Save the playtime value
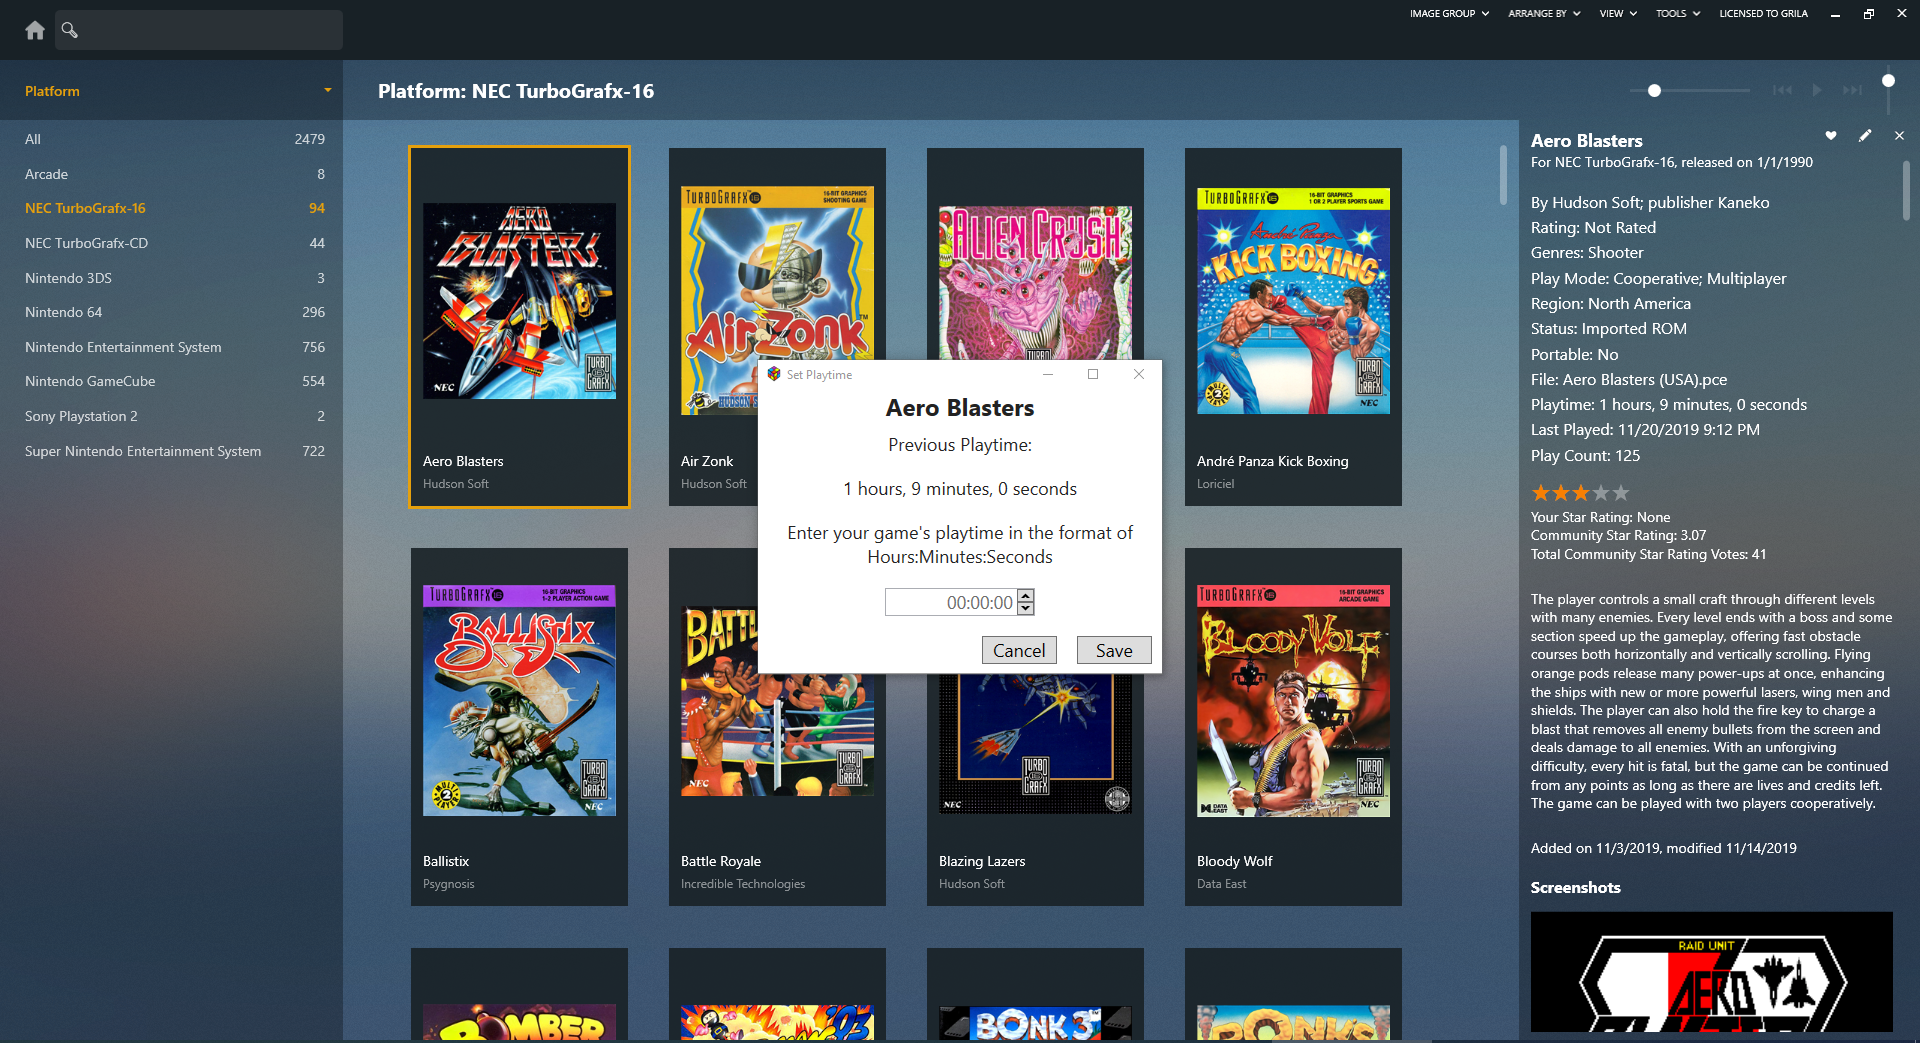 point(1114,650)
